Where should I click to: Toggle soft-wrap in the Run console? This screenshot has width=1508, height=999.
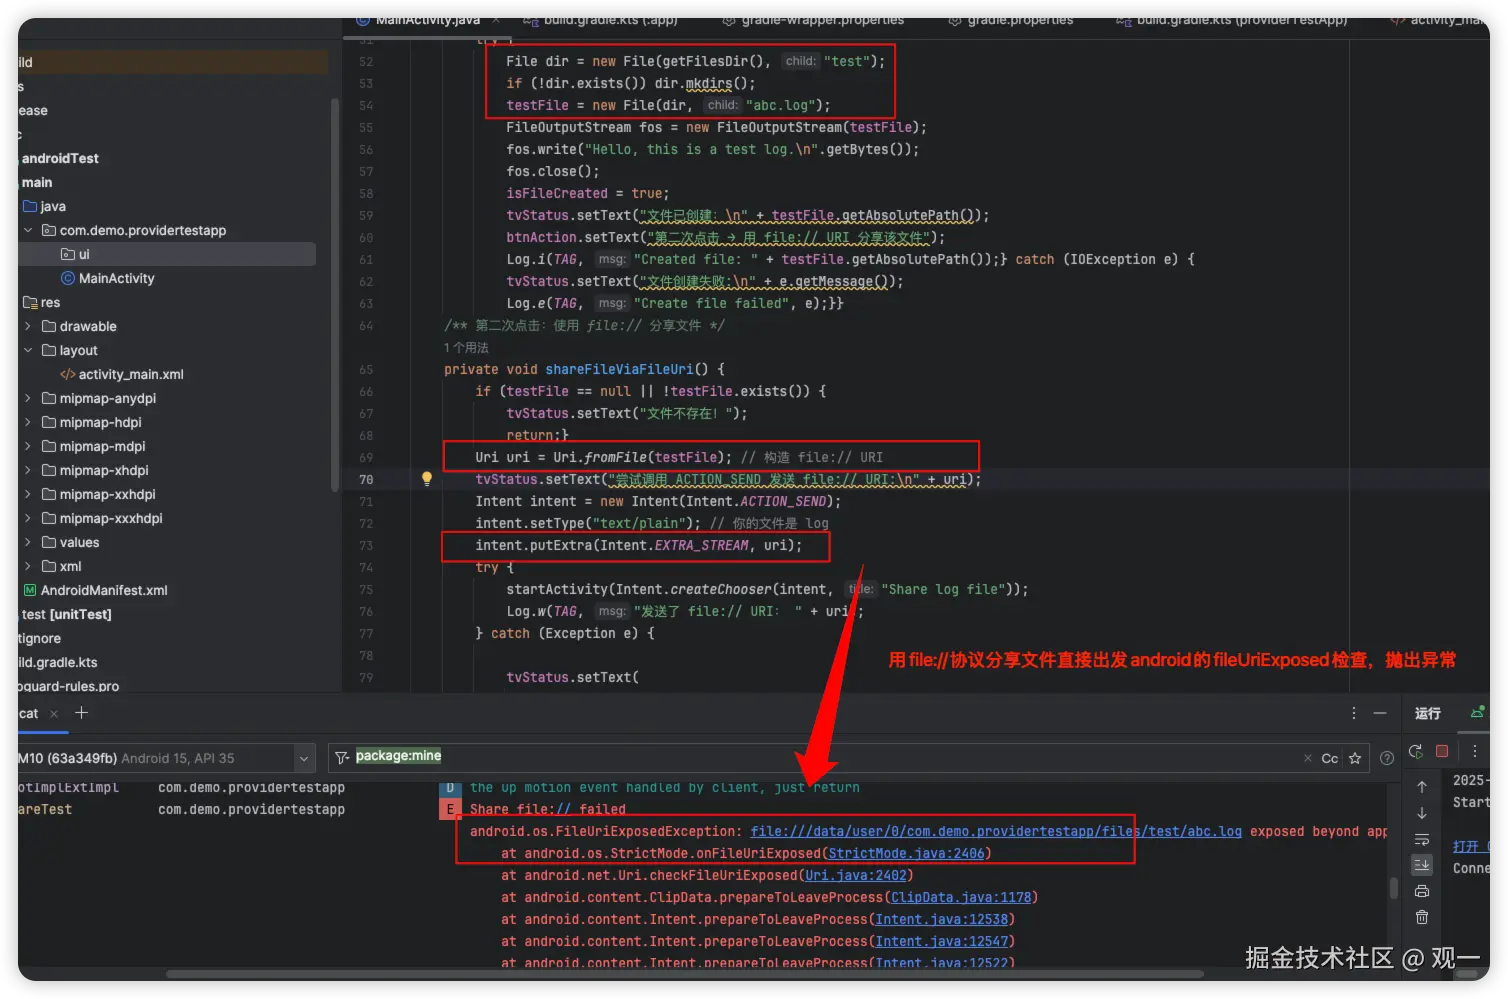point(1422,839)
